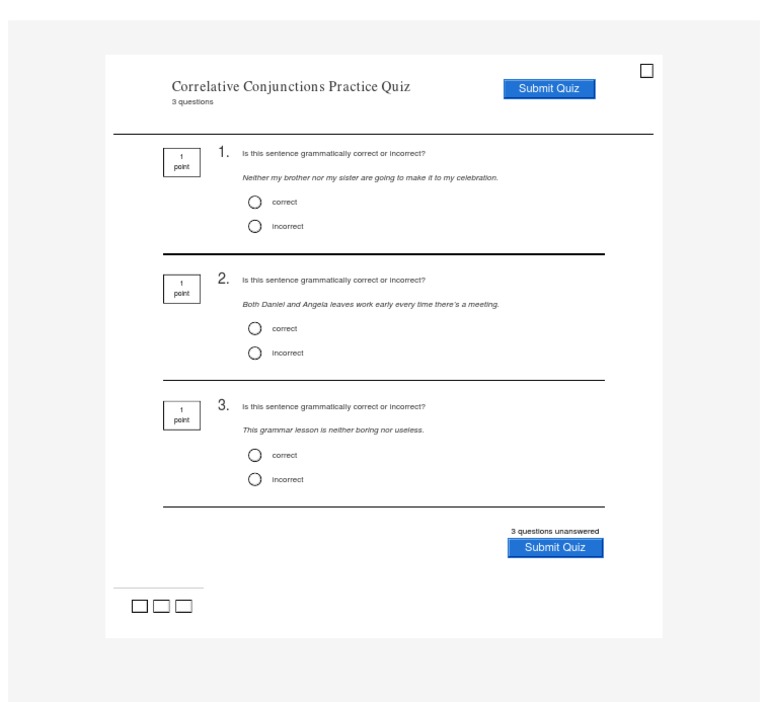Click the quiz title 'Correlative Conjunctions Practice Quiz'
Screen dimensions: 768x702
[x=291, y=87]
